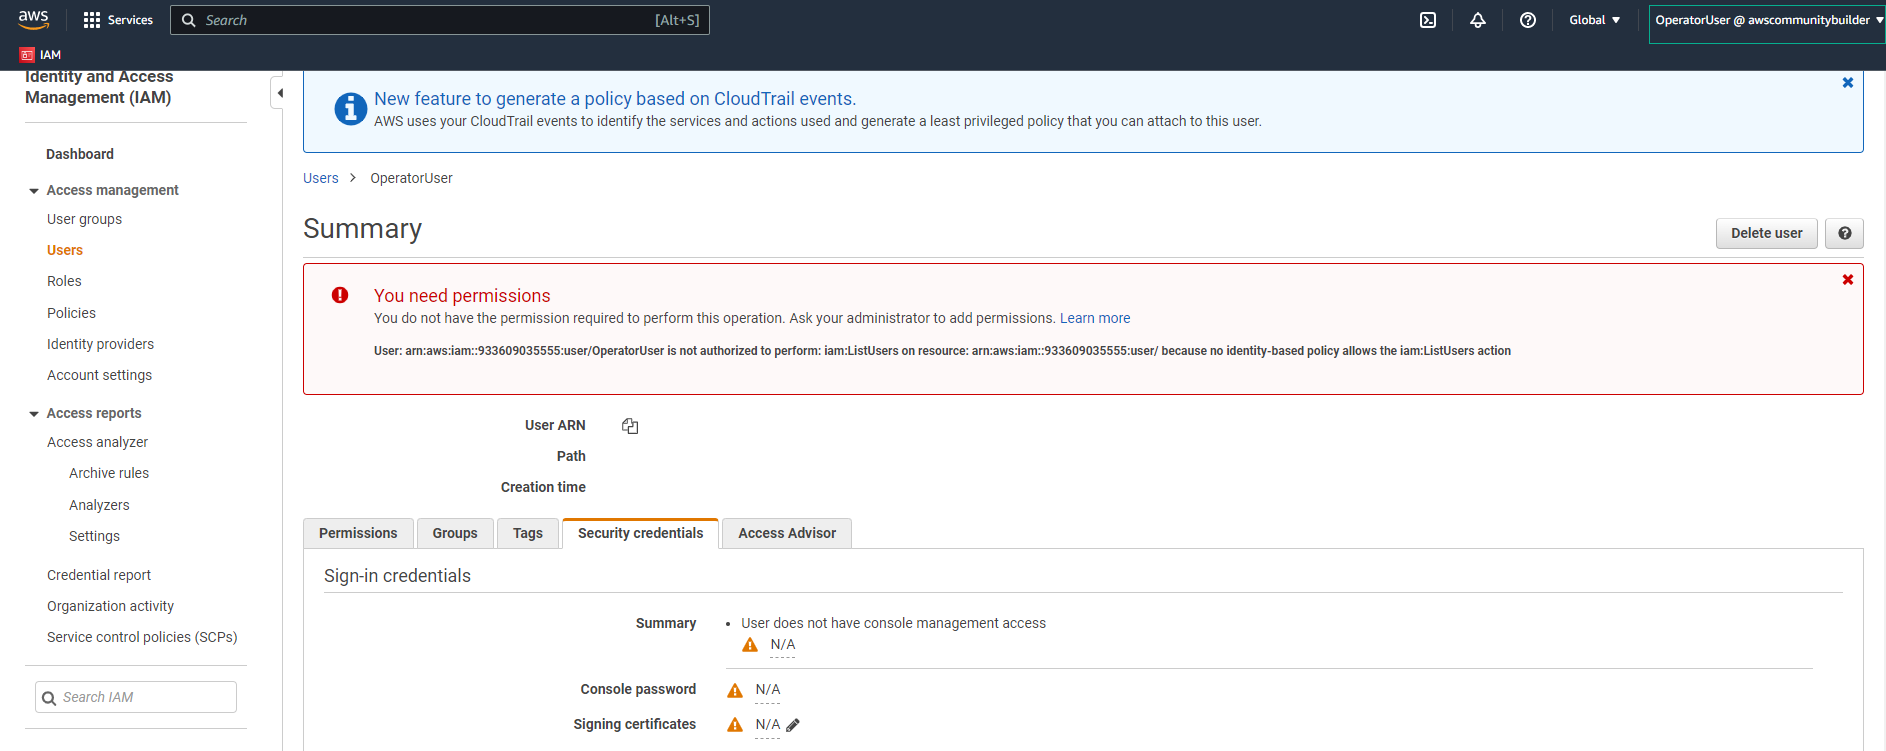Open the OperatorUser account menu
Screen dimensions: 1886x751
pos(1768,20)
